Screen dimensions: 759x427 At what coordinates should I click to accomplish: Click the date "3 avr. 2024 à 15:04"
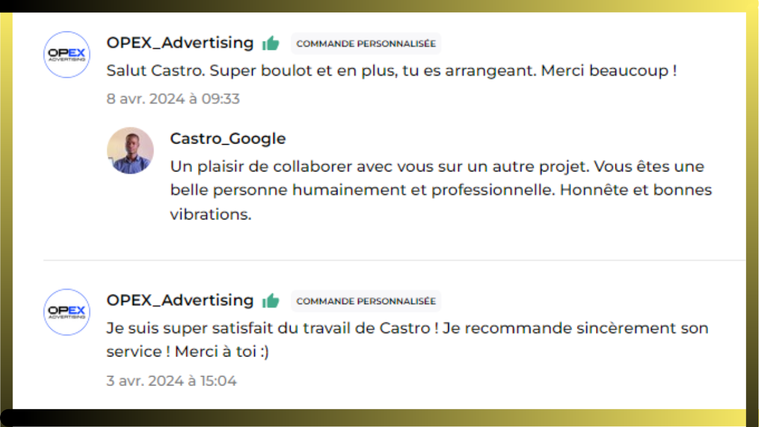point(171,380)
